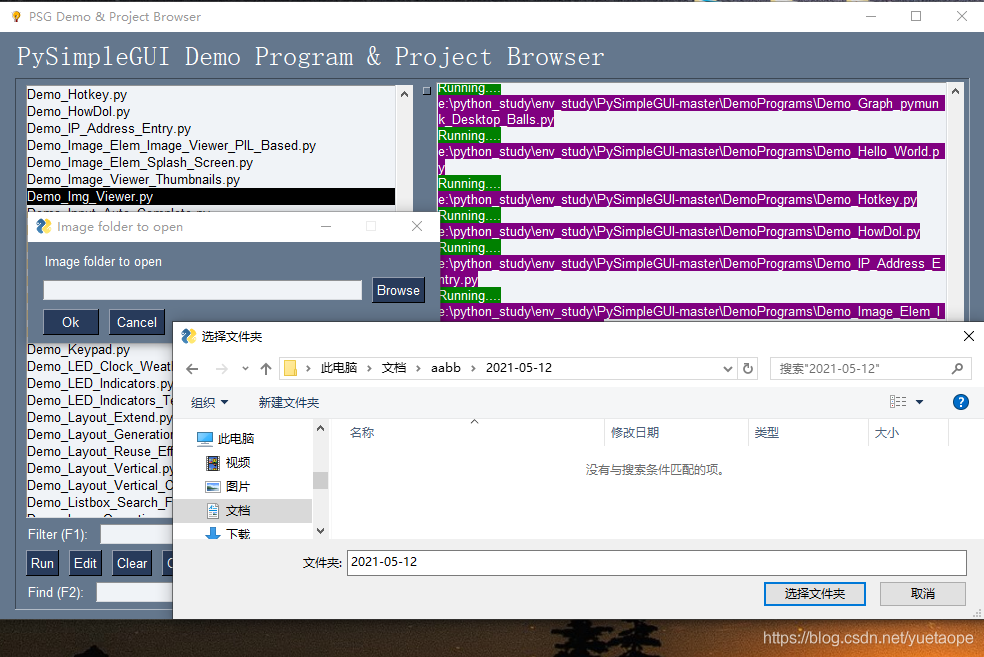Click the Find (F2) input field
The image size is (984, 657).
(134, 592)
